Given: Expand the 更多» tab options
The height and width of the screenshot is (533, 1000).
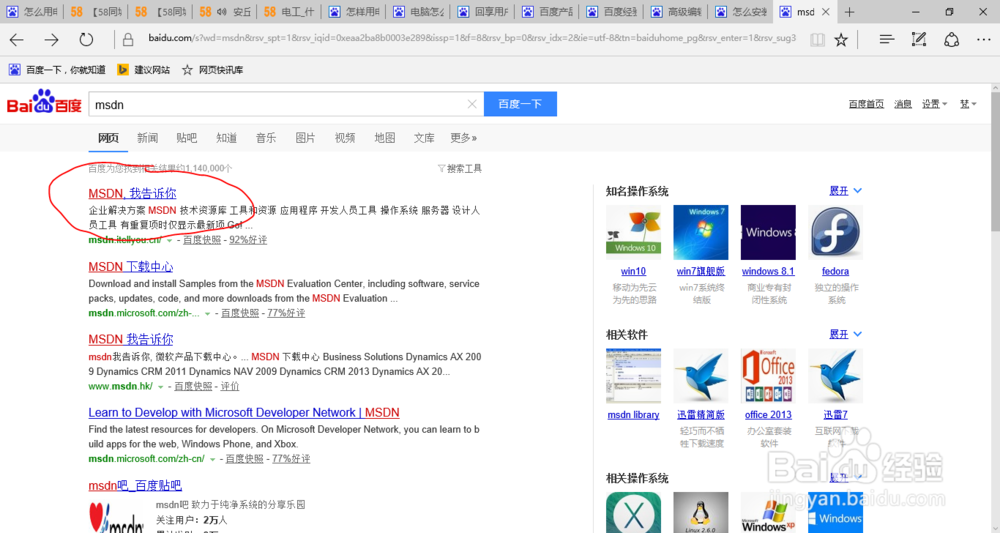Looking at the screenshot, I should point(464,138).
